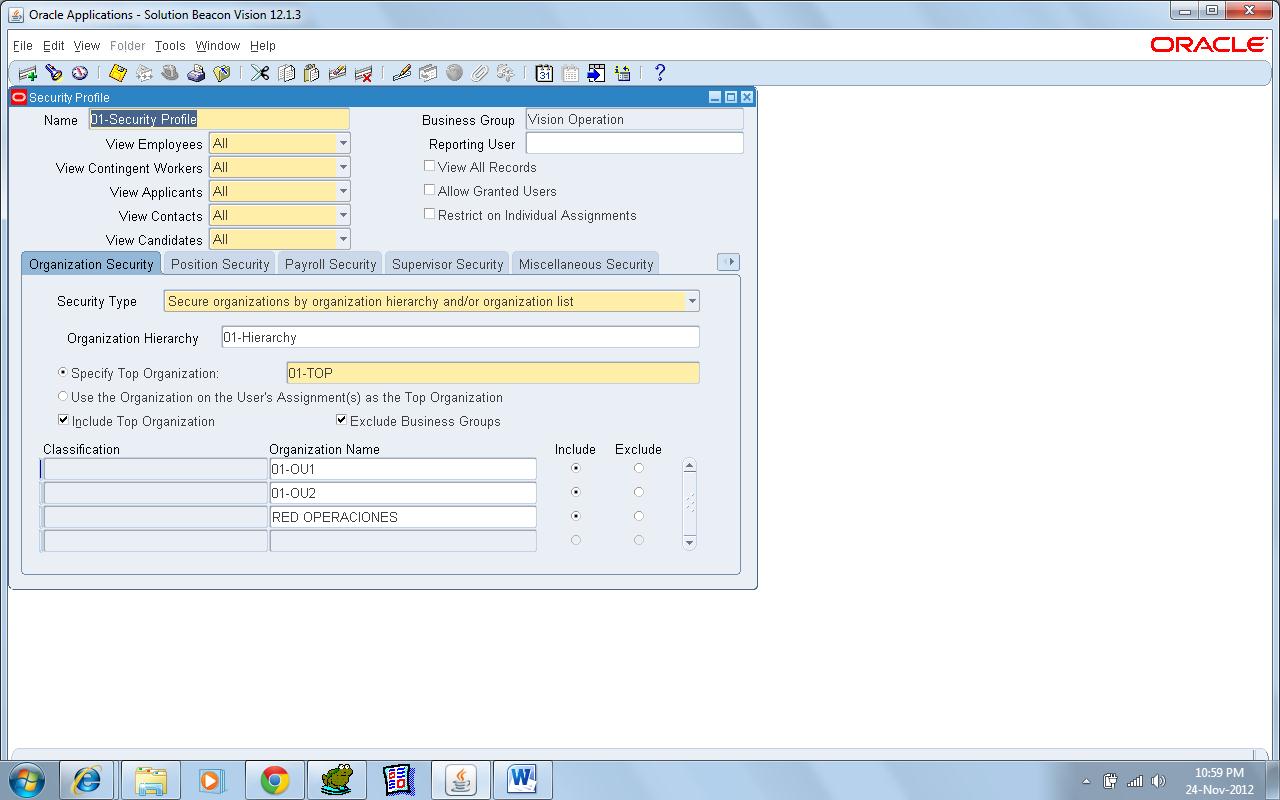This screenshot has height=800, width=1280.
Task: Save the security profile using the Save icon
Action: (x=117, y=73)
